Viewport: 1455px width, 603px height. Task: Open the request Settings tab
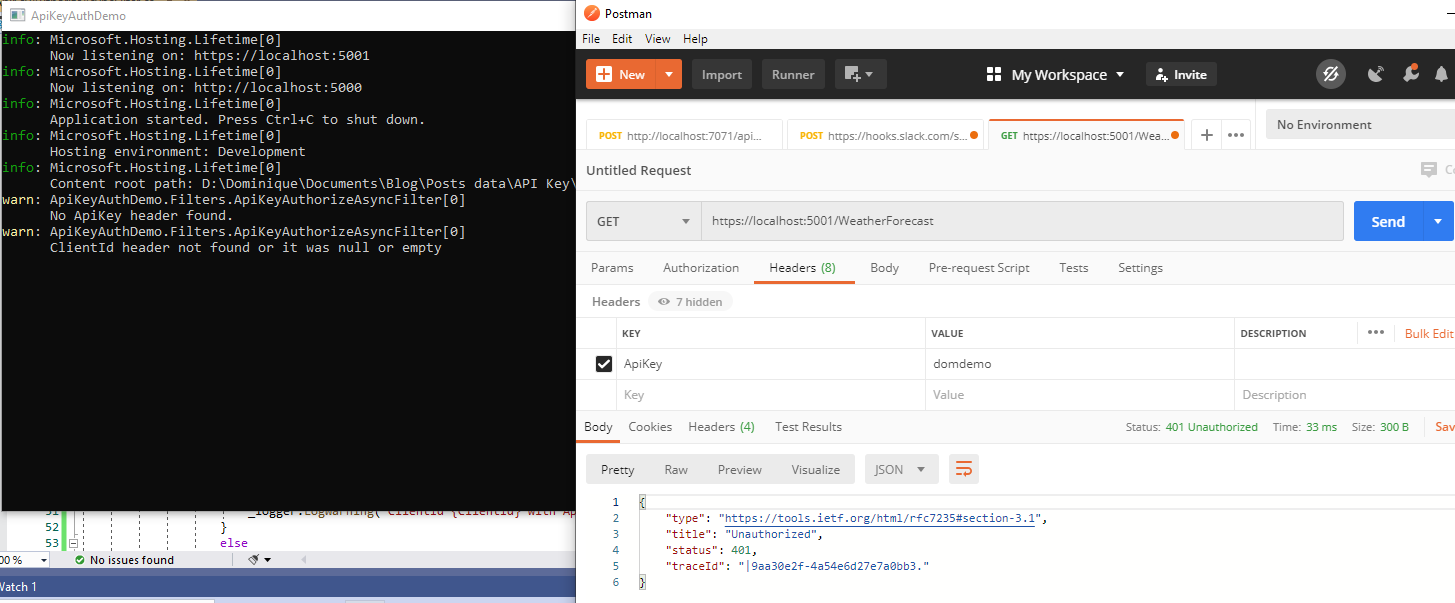[x=1140, y=268]
